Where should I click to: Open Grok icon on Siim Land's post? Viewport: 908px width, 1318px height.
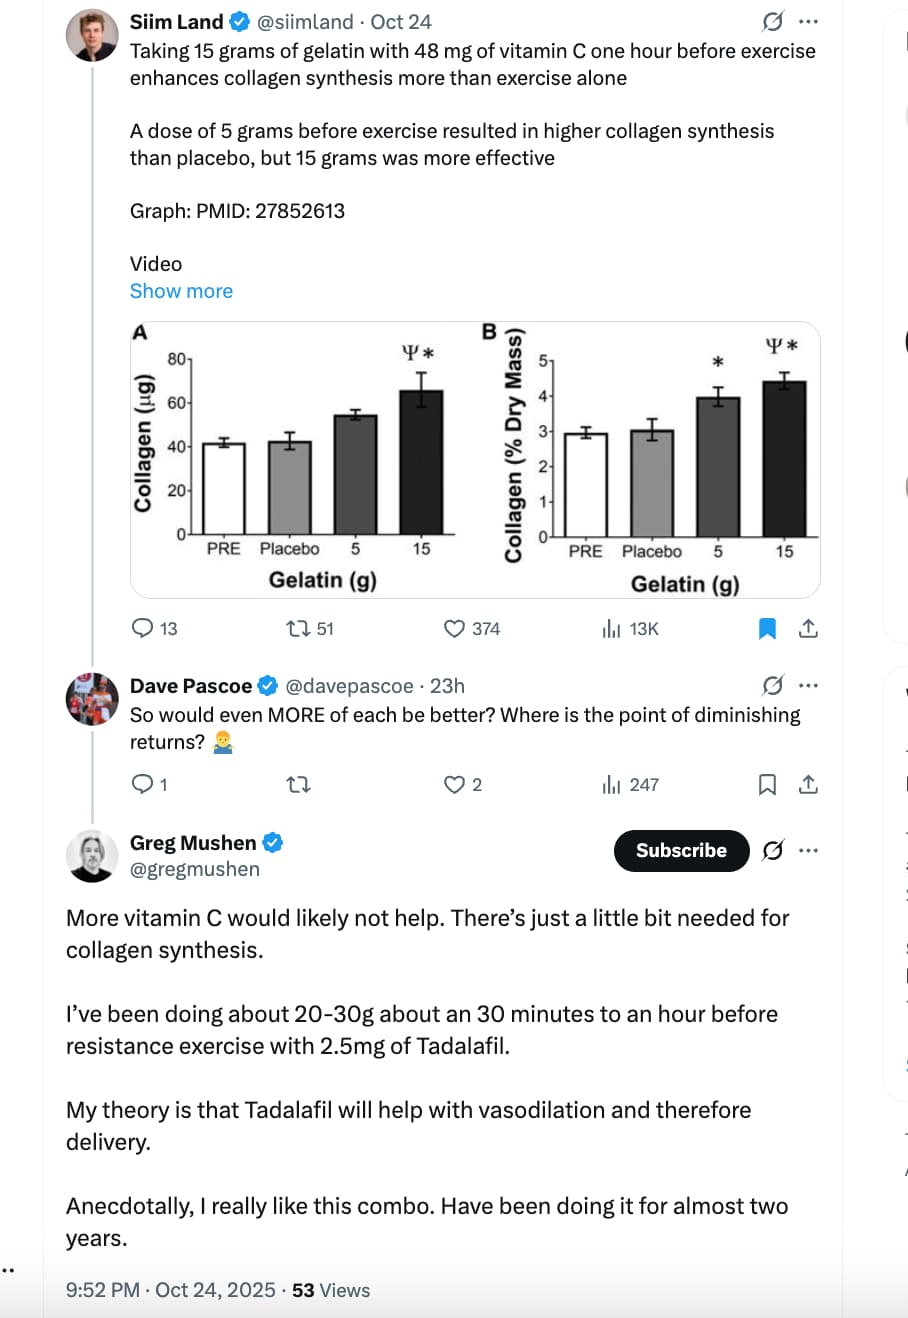point(772,21)
